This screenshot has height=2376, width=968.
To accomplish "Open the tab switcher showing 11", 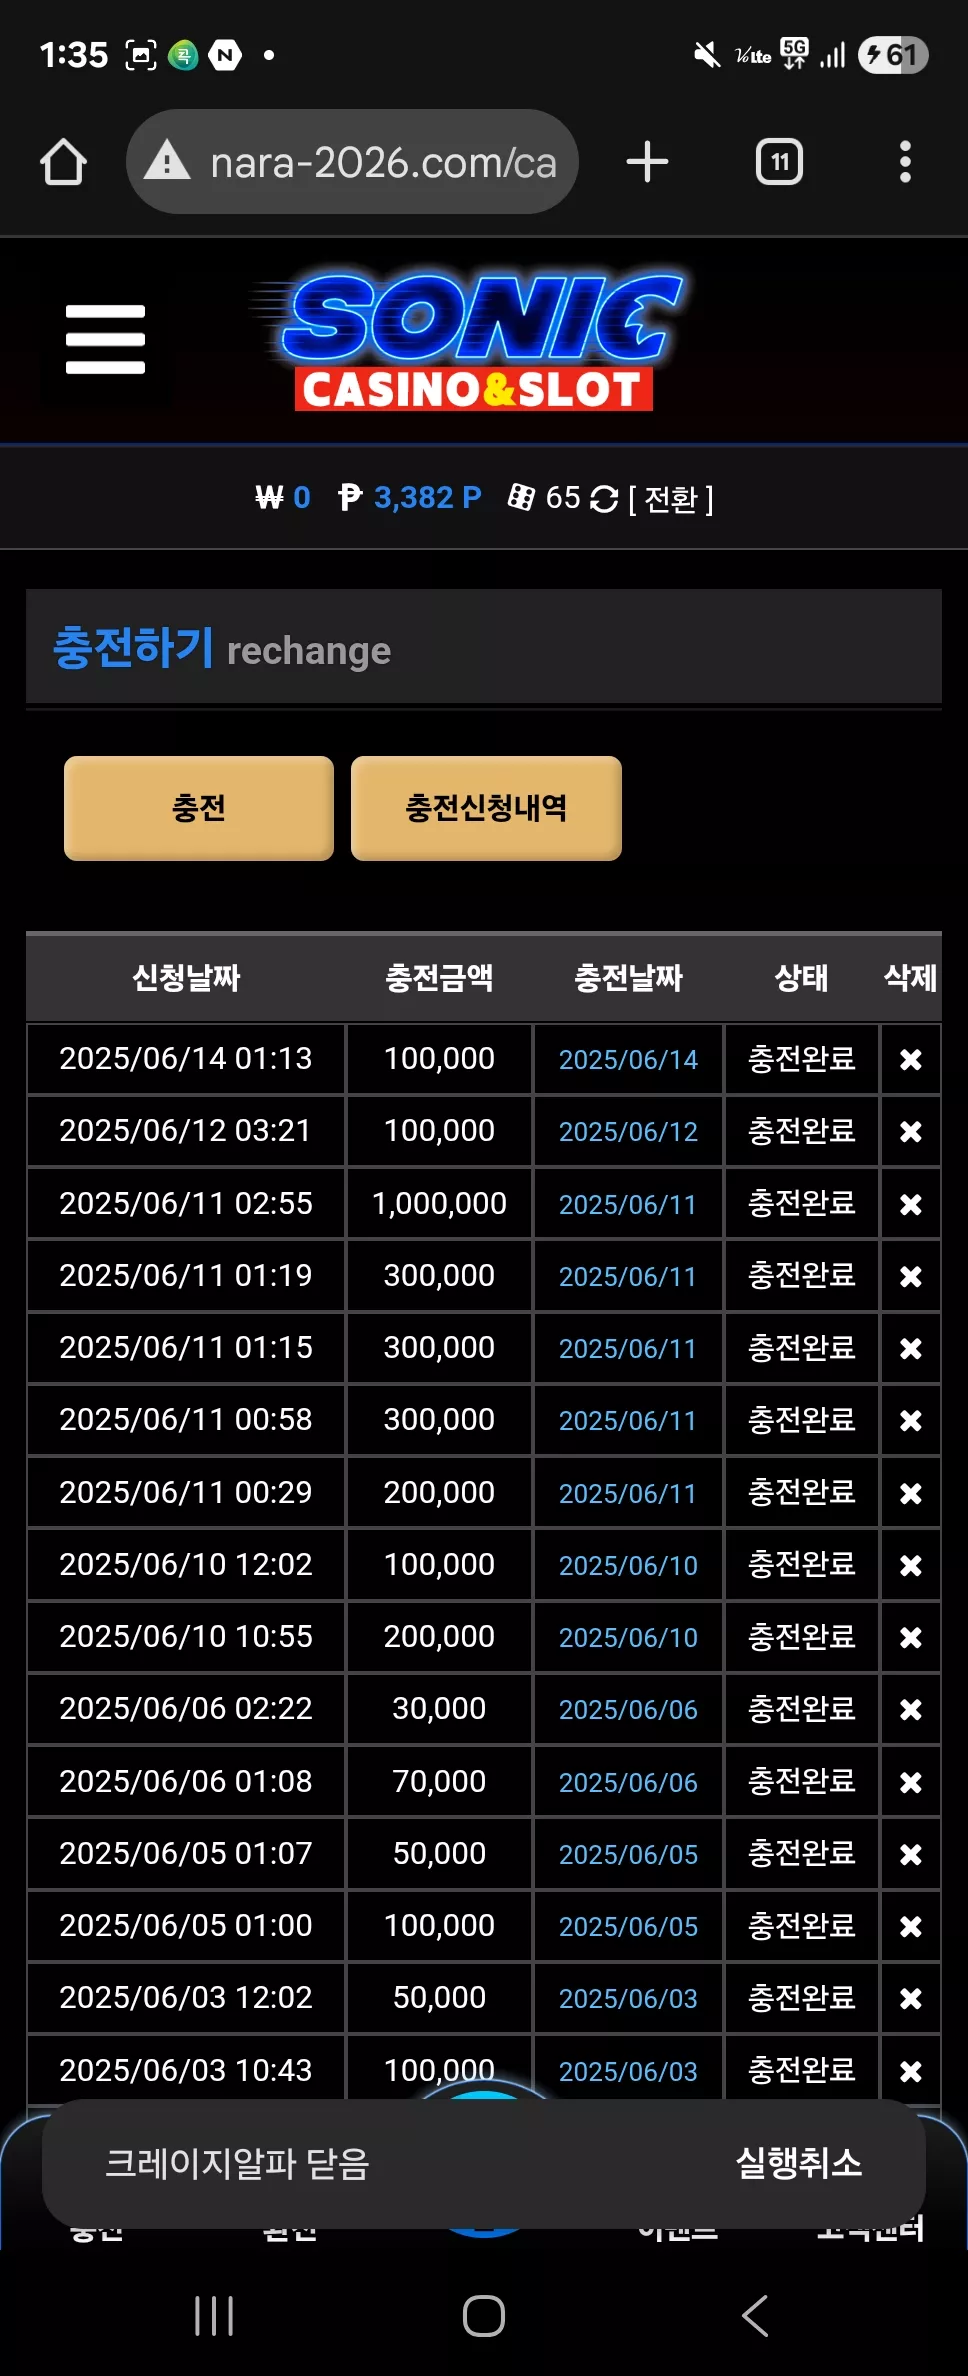I will pos(779,162).
